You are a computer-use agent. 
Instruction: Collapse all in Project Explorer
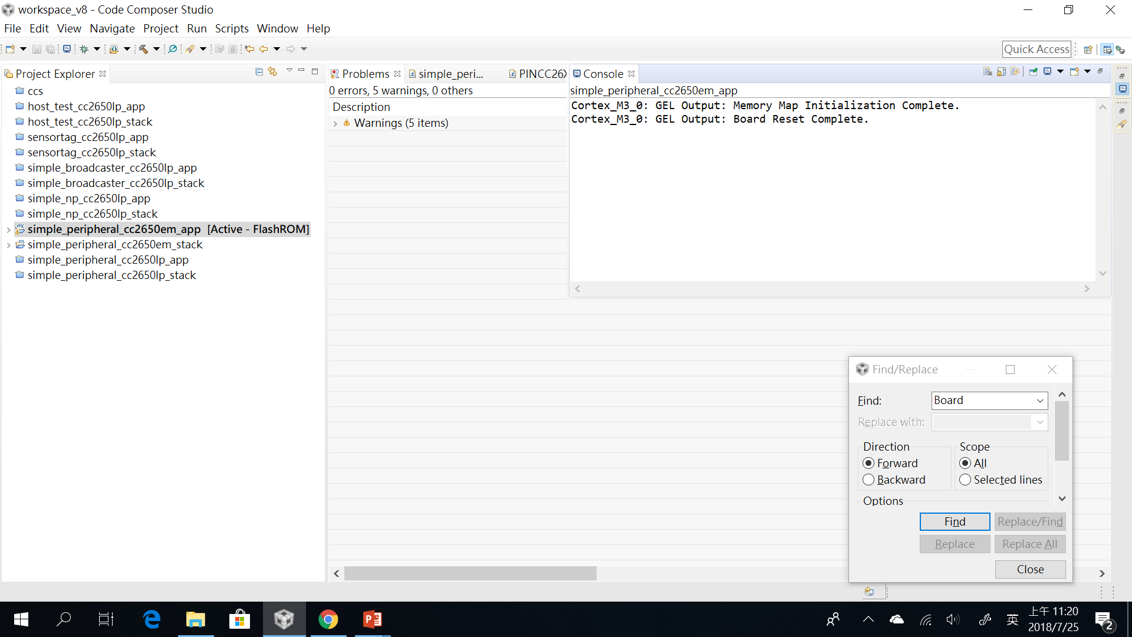point(259,72)
